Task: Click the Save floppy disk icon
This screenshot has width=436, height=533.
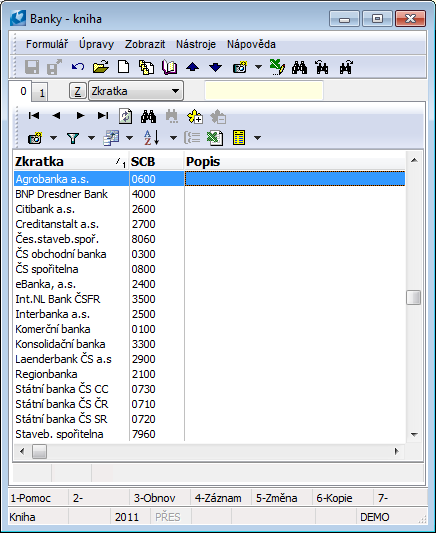Action: tap(32, 67)
